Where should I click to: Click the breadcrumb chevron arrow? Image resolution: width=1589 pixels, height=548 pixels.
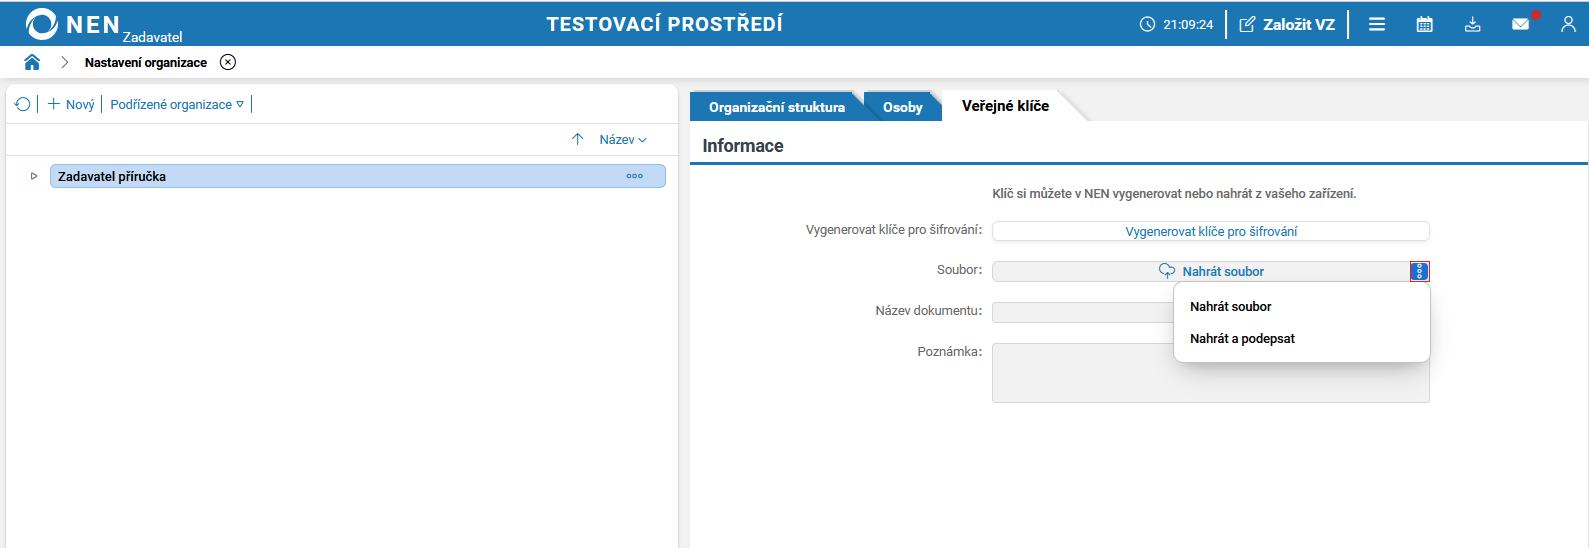click(x=64, y=62)
